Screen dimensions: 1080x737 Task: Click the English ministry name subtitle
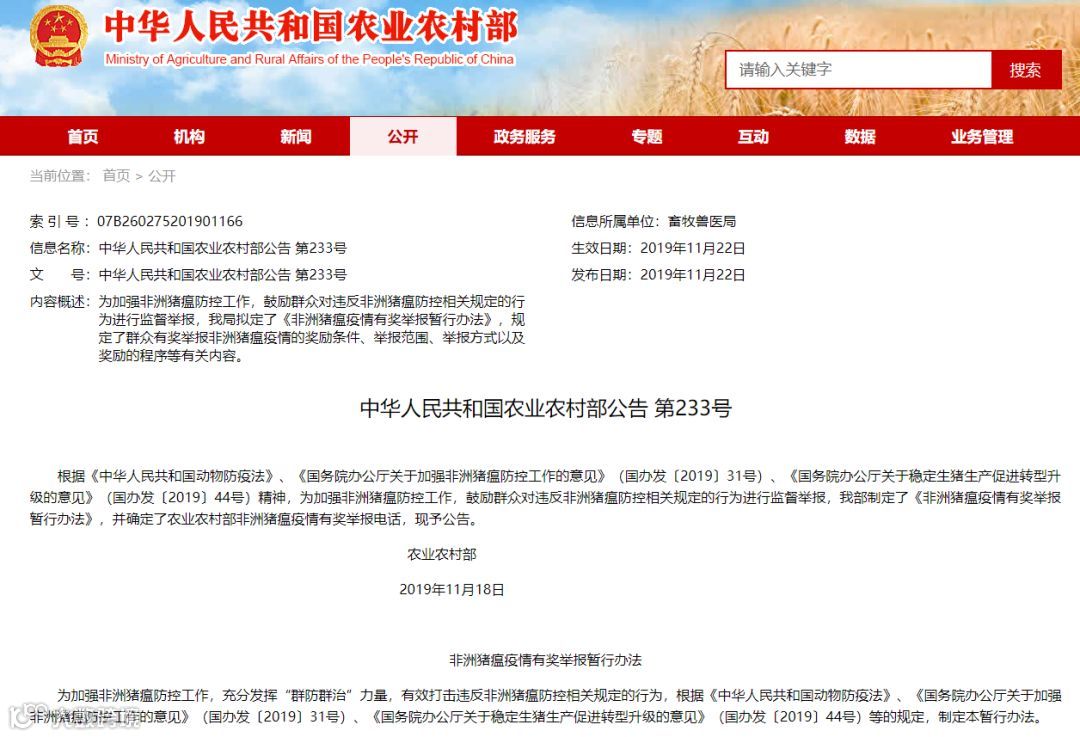309,59
